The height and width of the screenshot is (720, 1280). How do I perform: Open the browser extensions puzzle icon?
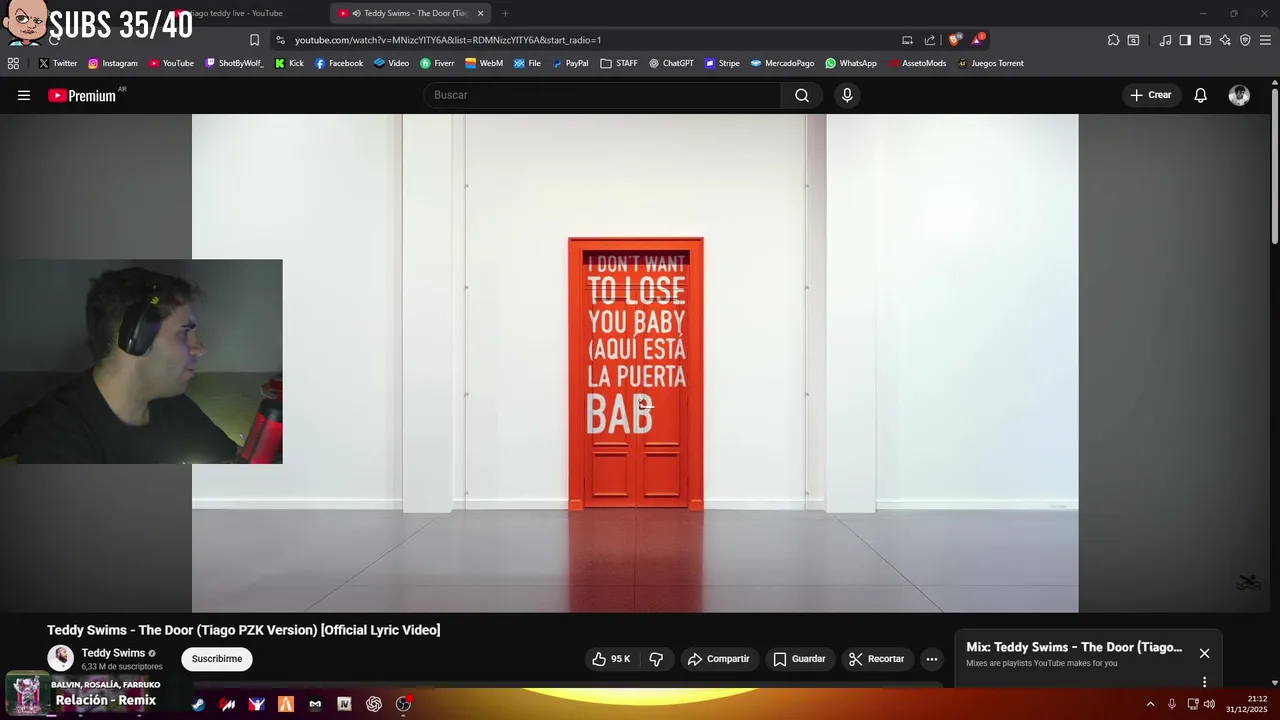[1113, 40]
